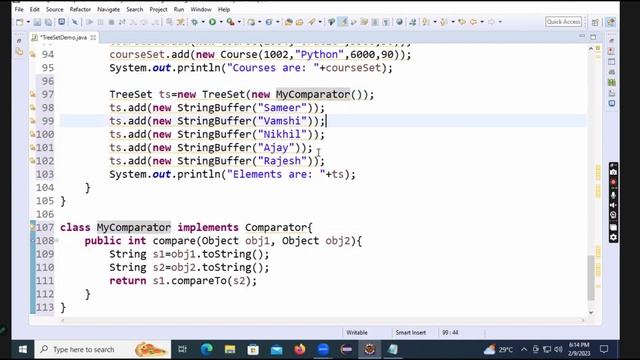Click "Comparator" in class declaration line 107
The image size is (640, 360).
[x=276, y=227]
